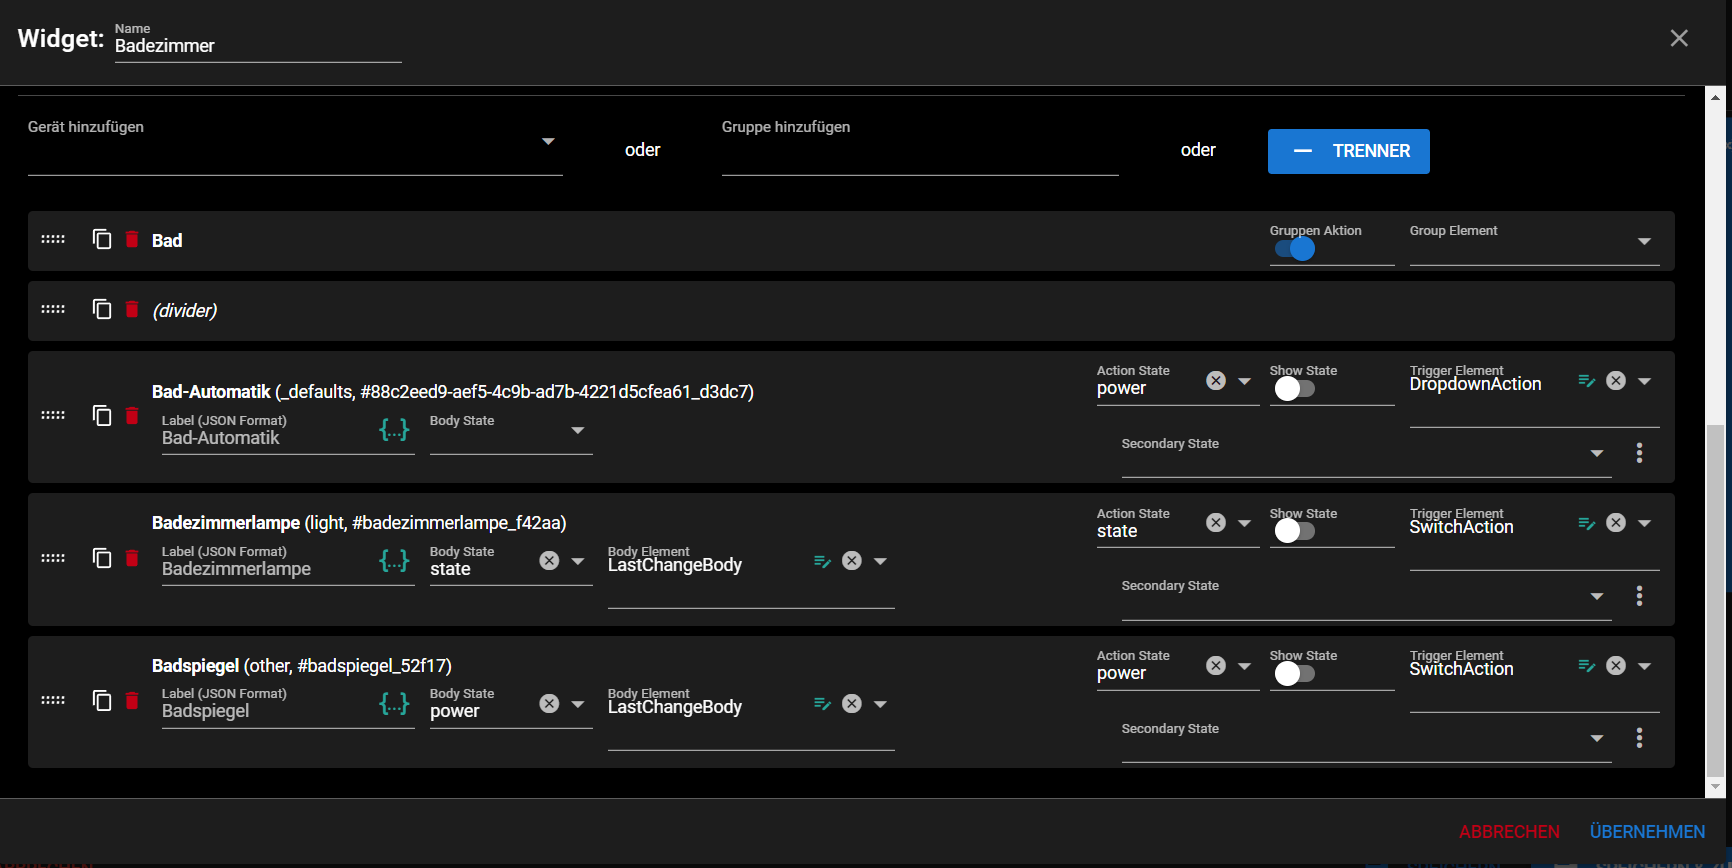The image size is (1732, 868).
Task: Edit Badezimmerlampe label field
Action: pyautogui.click(x=268, y=569)
